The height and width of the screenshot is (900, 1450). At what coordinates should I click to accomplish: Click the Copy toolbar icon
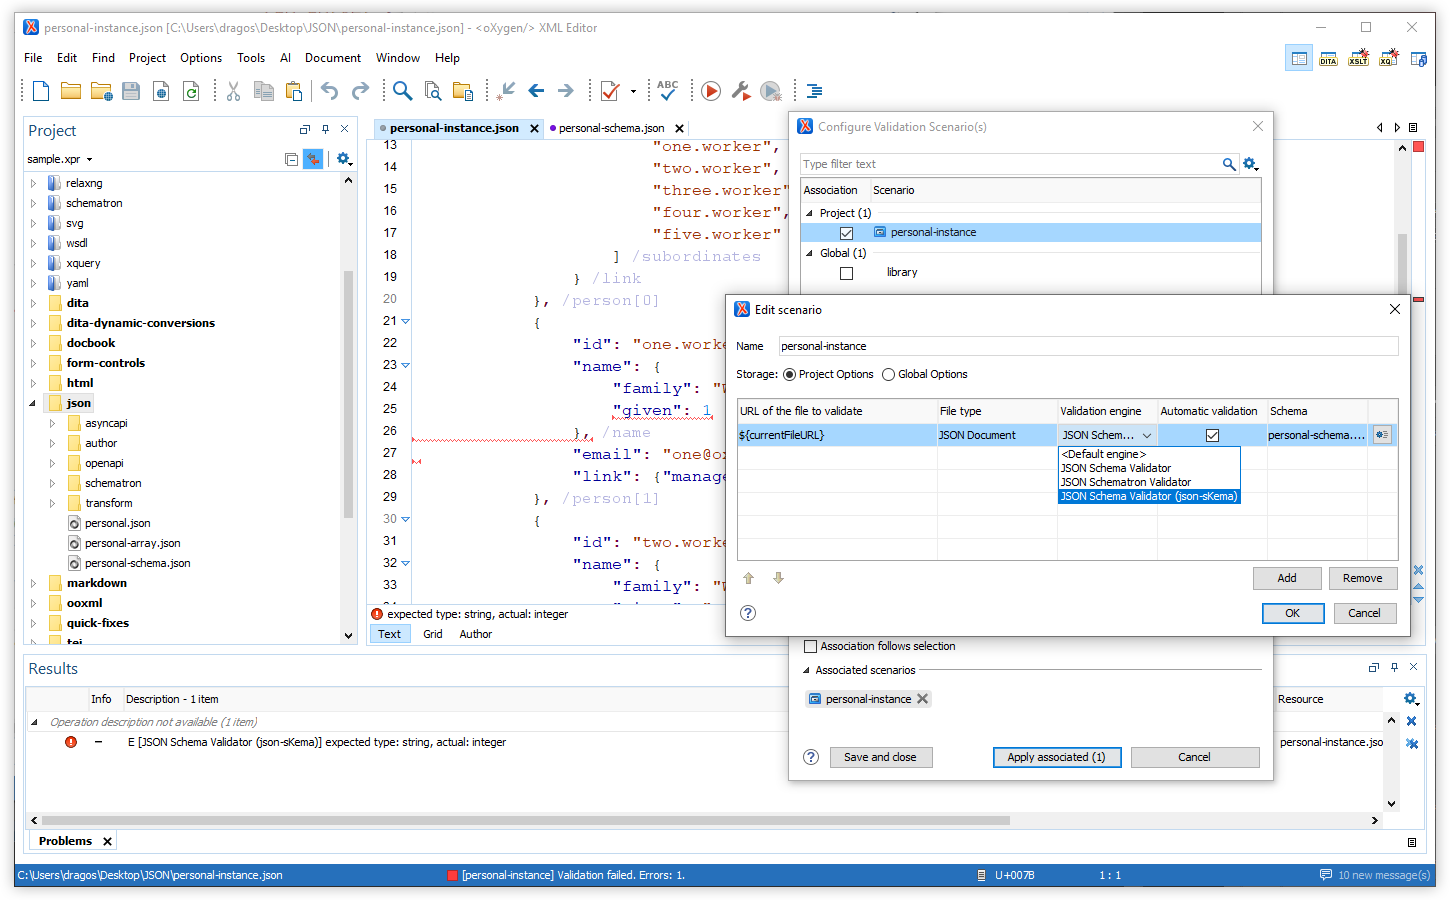coord(264,91)
